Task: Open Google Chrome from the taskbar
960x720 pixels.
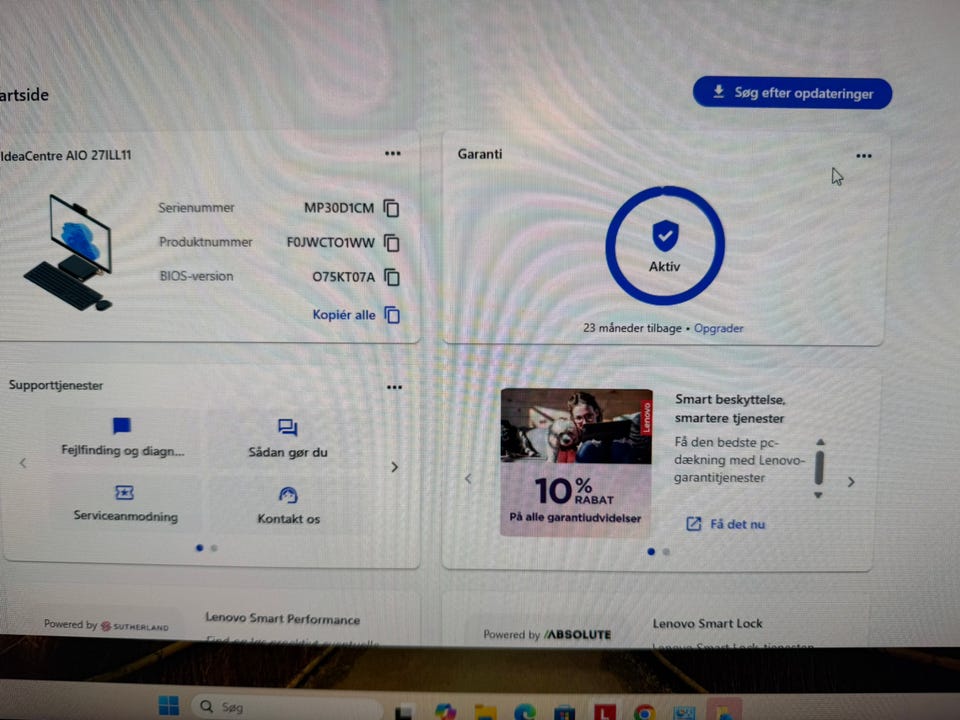Action: click(644, 712)
